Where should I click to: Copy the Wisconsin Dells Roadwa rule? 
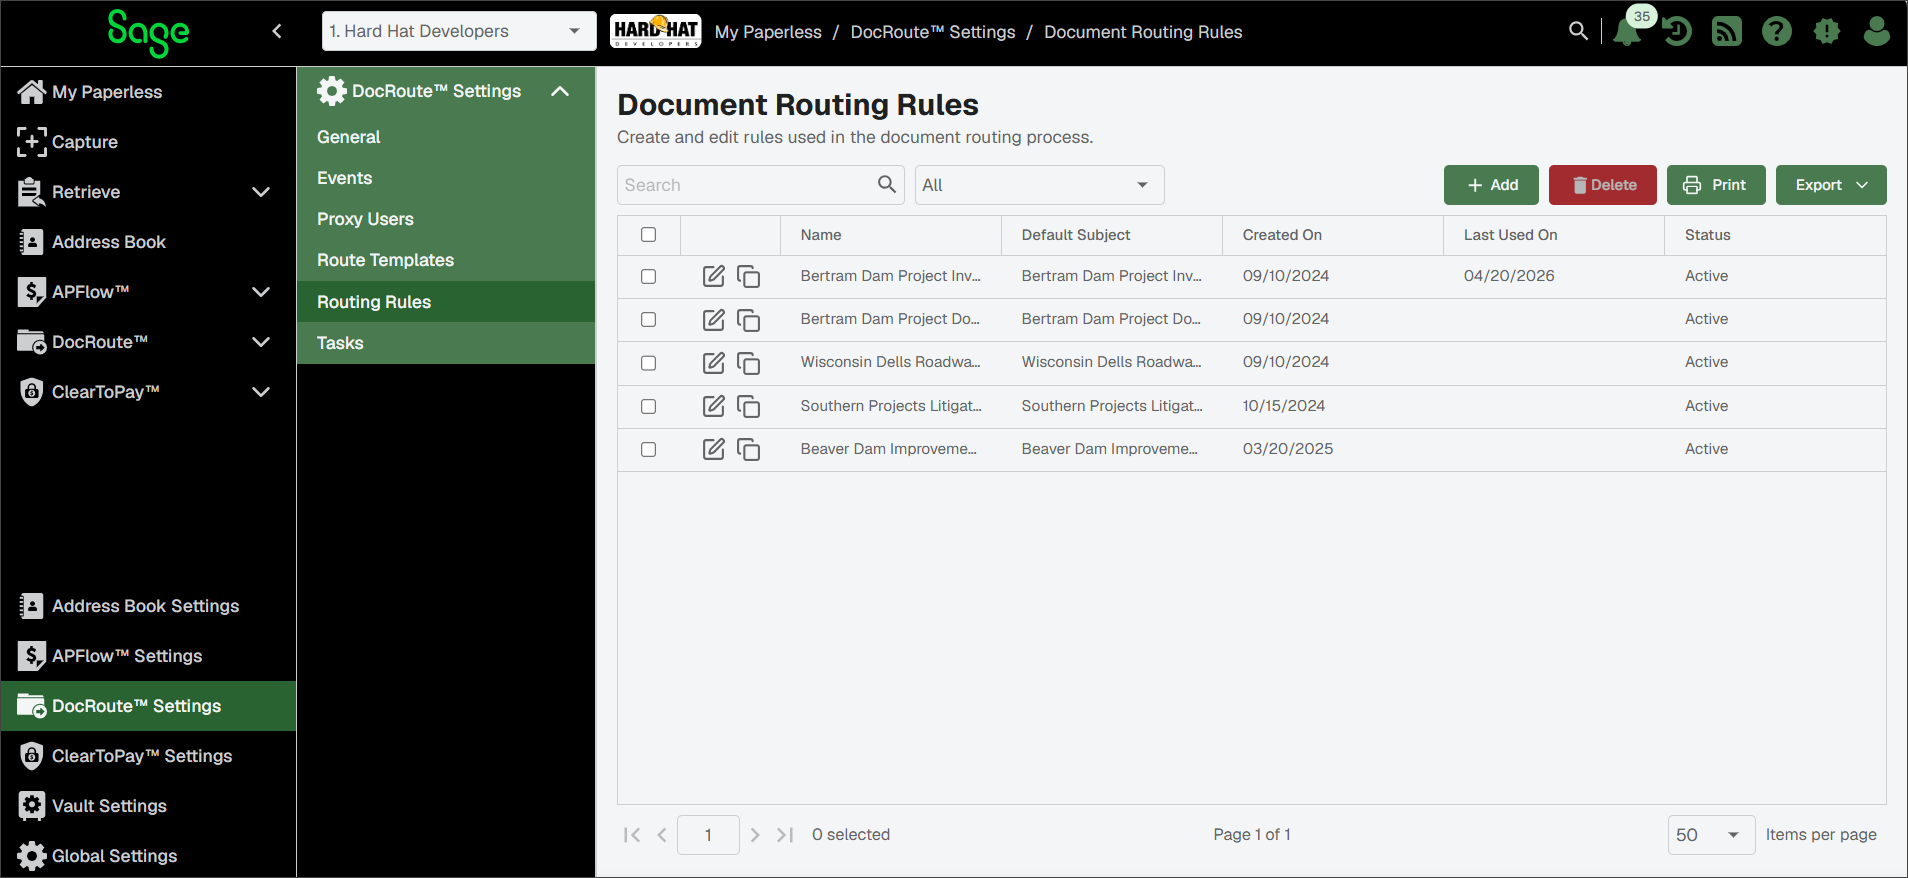click(748, 362)
